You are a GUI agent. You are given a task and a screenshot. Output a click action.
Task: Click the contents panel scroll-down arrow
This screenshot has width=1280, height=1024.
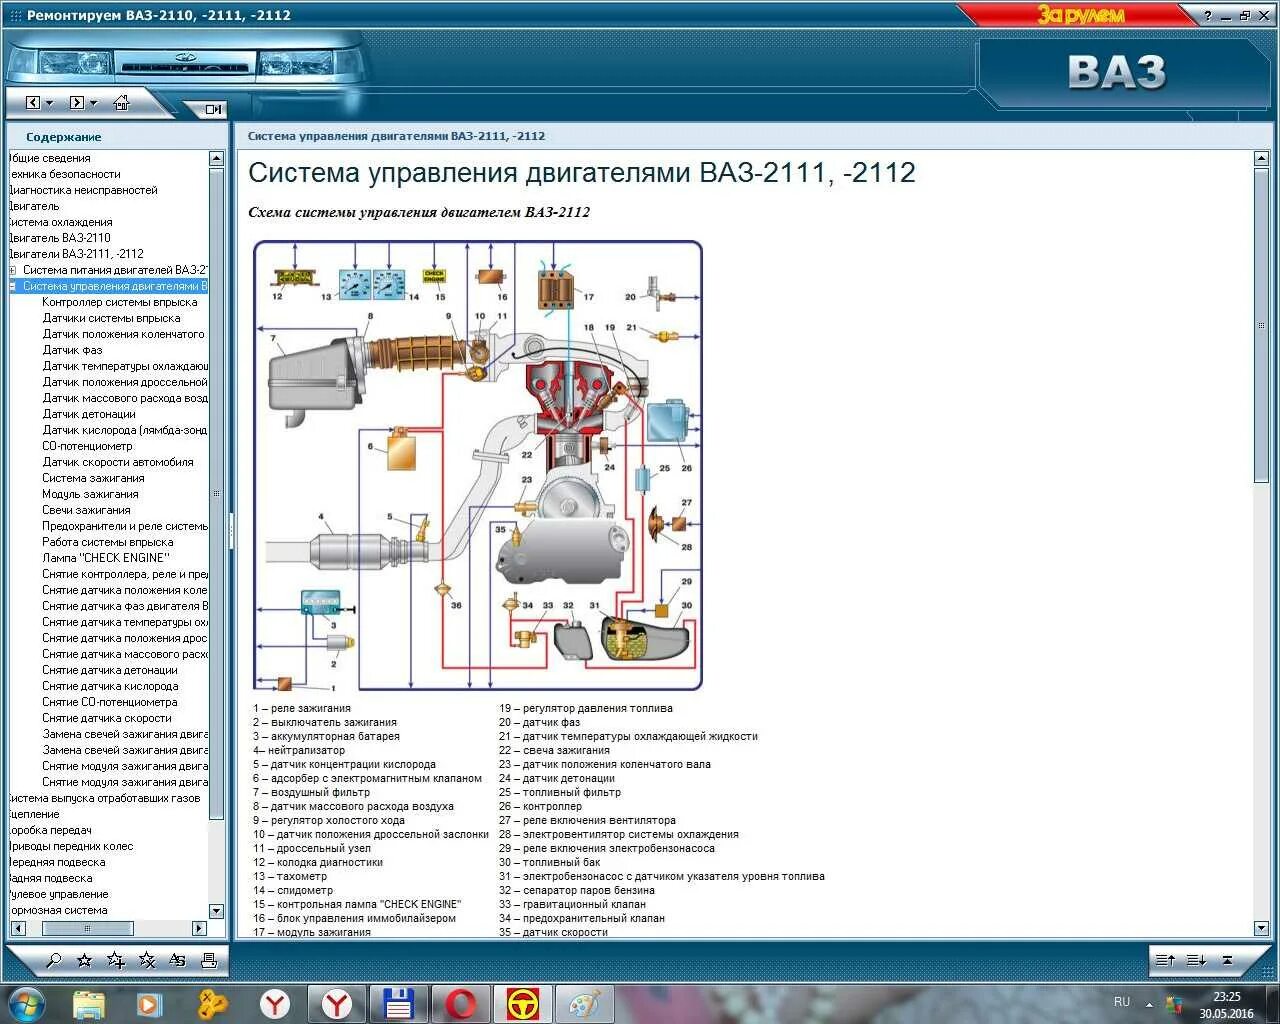click(216, 911)
